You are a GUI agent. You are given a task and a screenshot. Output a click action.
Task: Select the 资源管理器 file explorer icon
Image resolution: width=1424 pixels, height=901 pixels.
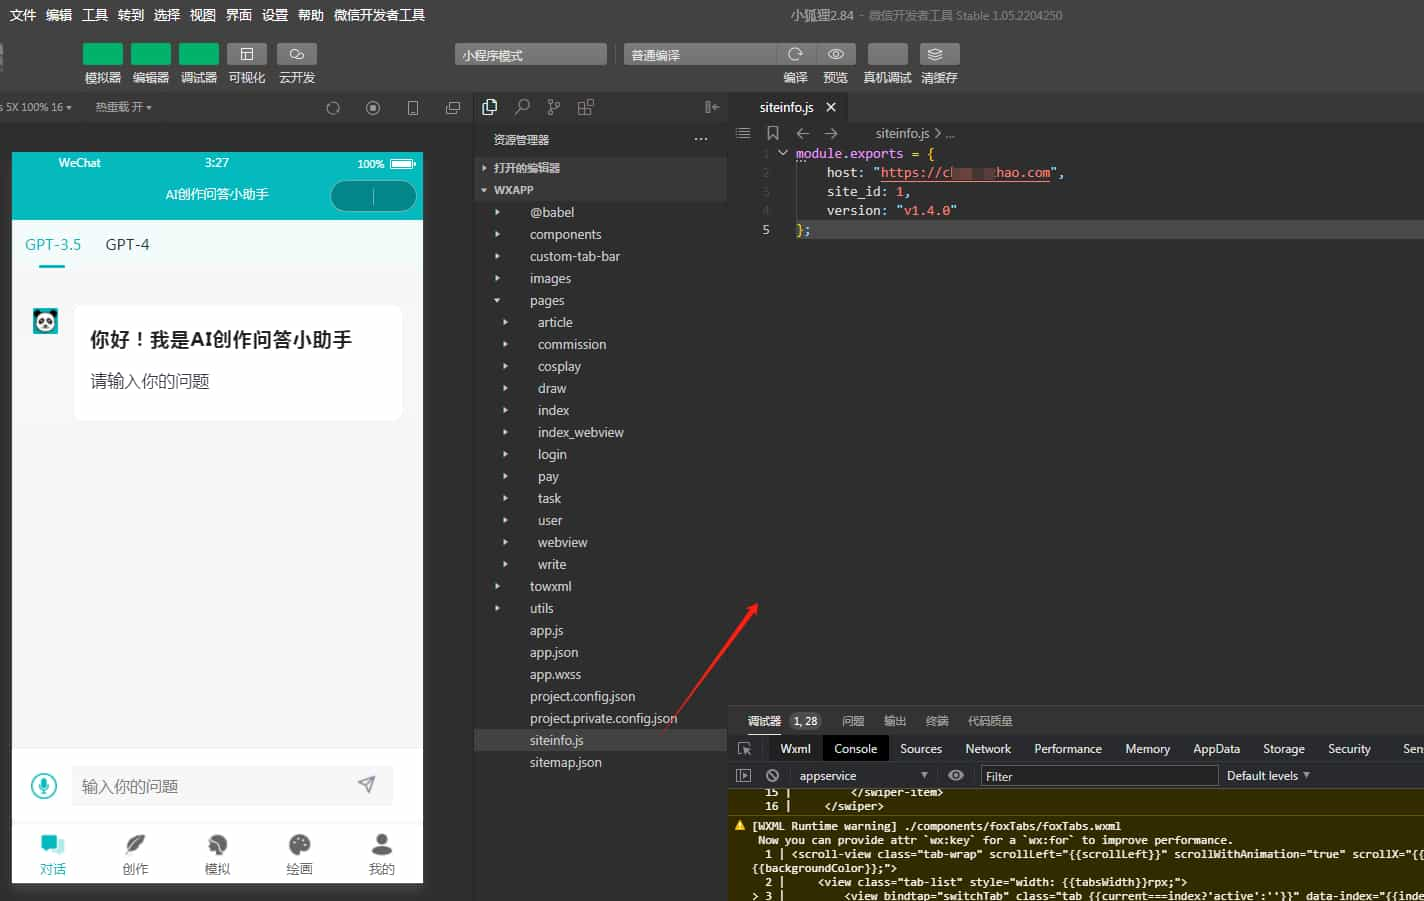click(489, 106)
